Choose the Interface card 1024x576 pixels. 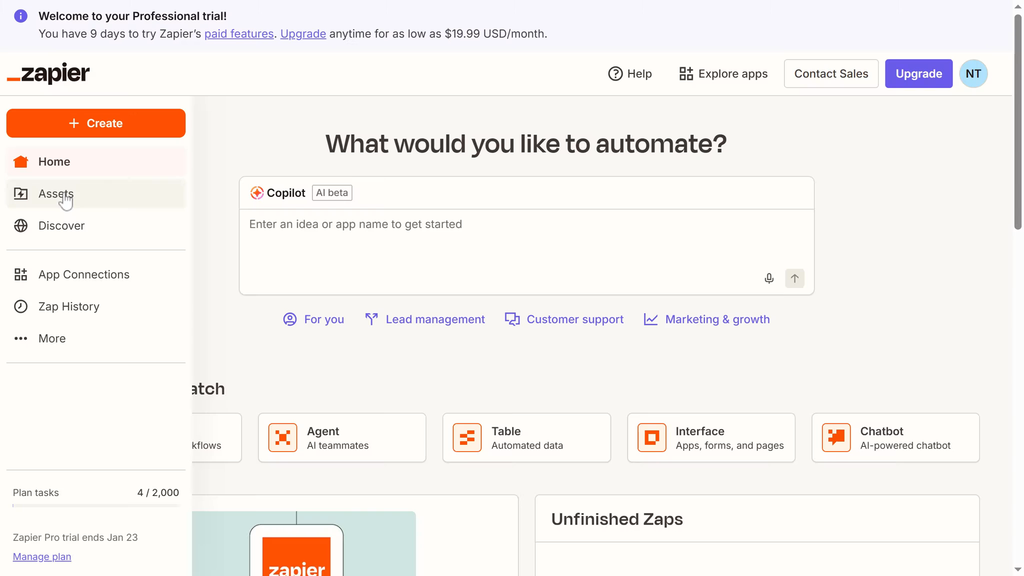tap(711, 438)
